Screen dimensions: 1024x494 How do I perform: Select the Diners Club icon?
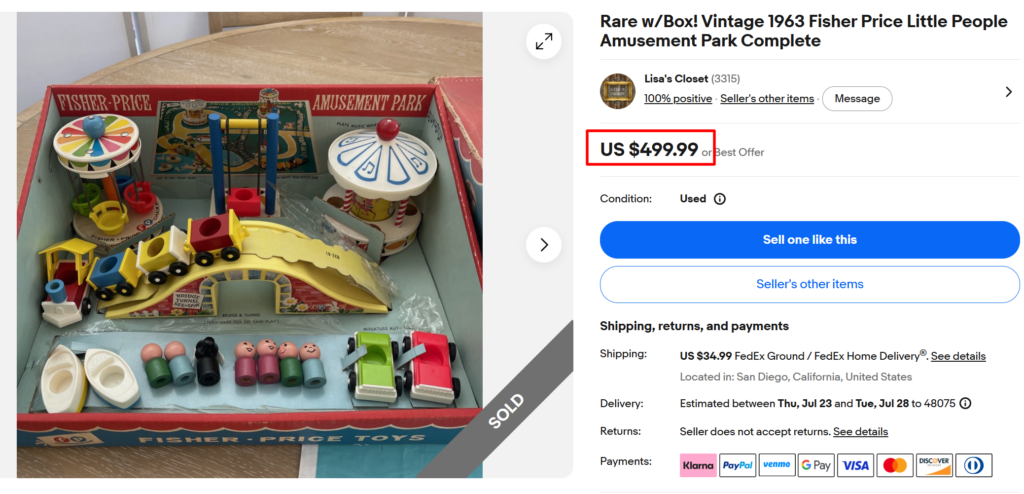(974, 465)
